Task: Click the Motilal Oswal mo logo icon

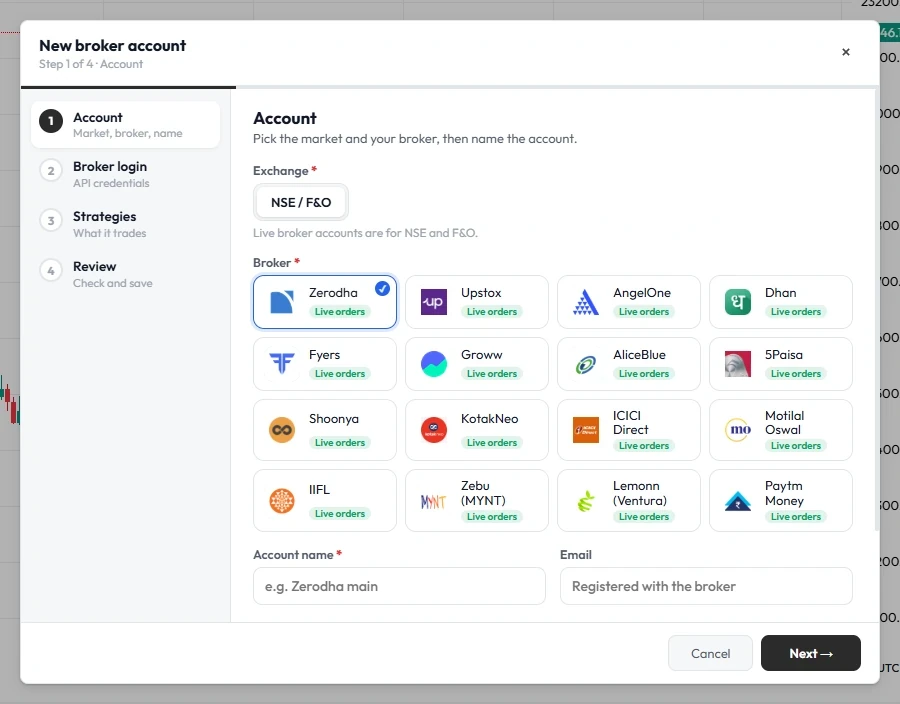Action: tap(738, 430)
